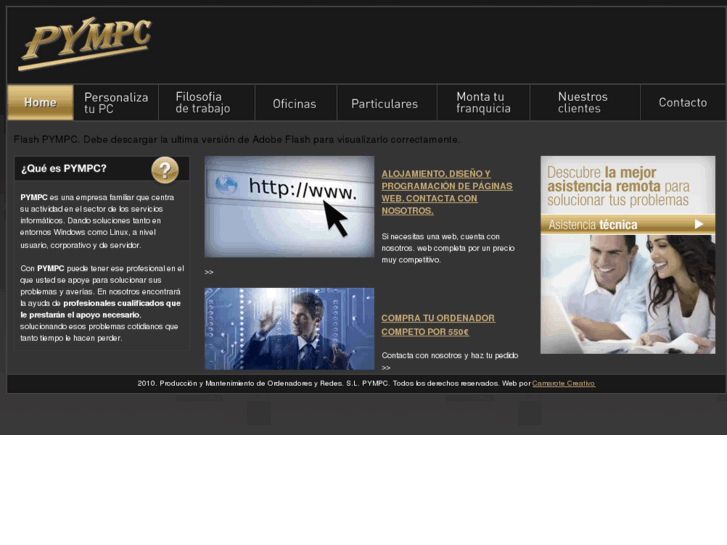Click the >> link after 'haz tu pedido'

(x=386, y=368)
